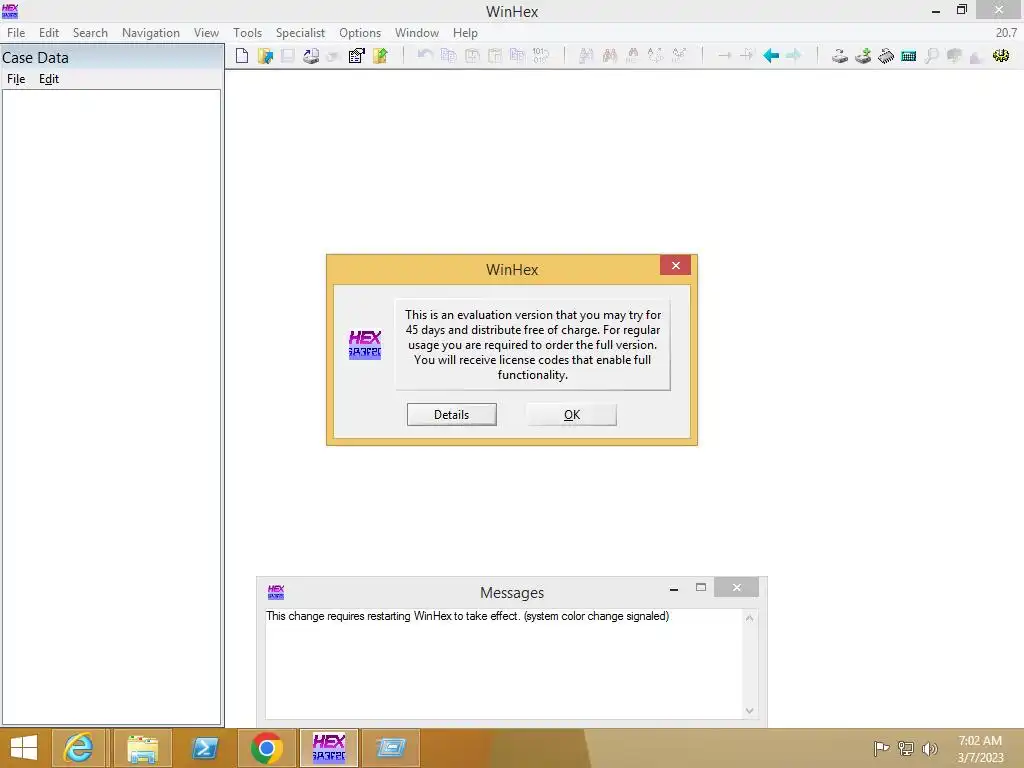Click the grayed Find Text binoculars icon
Screen dimensions: 1024x768
coord(586,56)
